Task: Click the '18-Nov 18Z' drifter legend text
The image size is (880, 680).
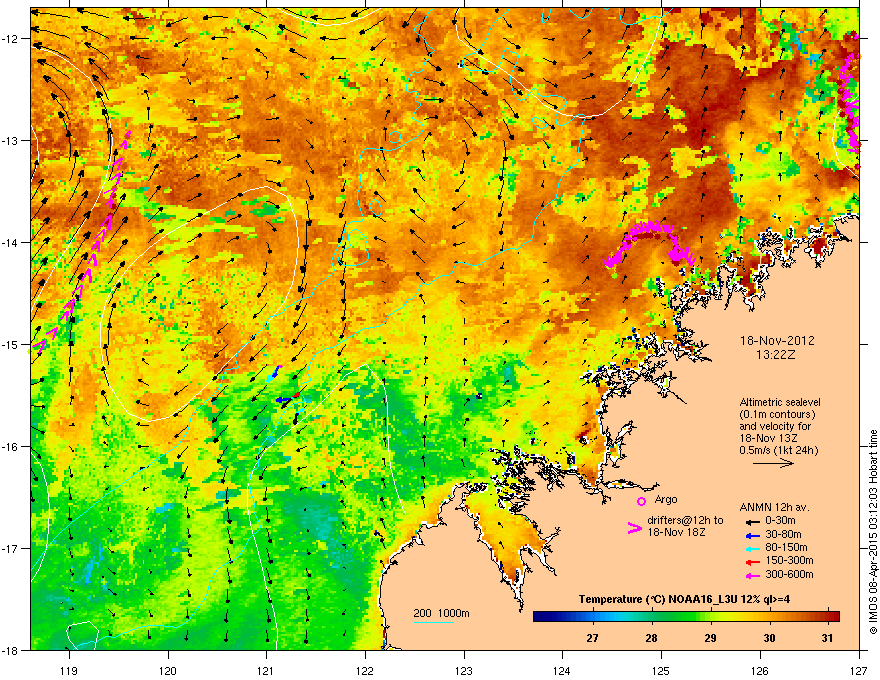Action: pyautogui.click(x=676, y=532)
